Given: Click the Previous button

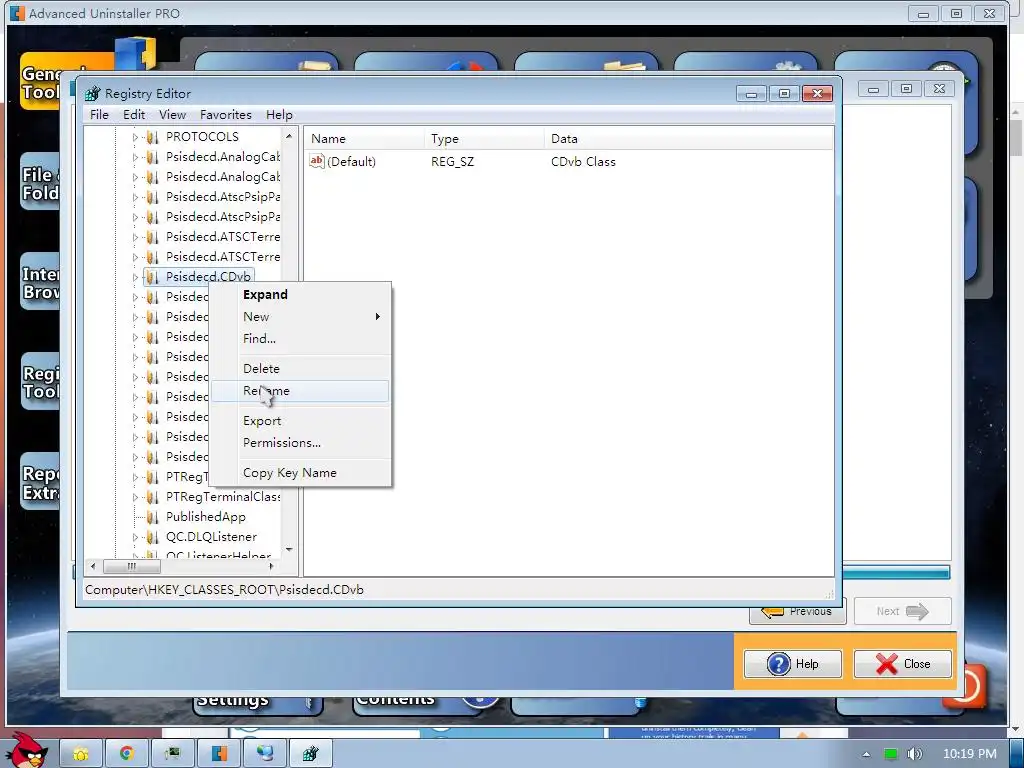Looking at the screenshot, I should 797,612.
